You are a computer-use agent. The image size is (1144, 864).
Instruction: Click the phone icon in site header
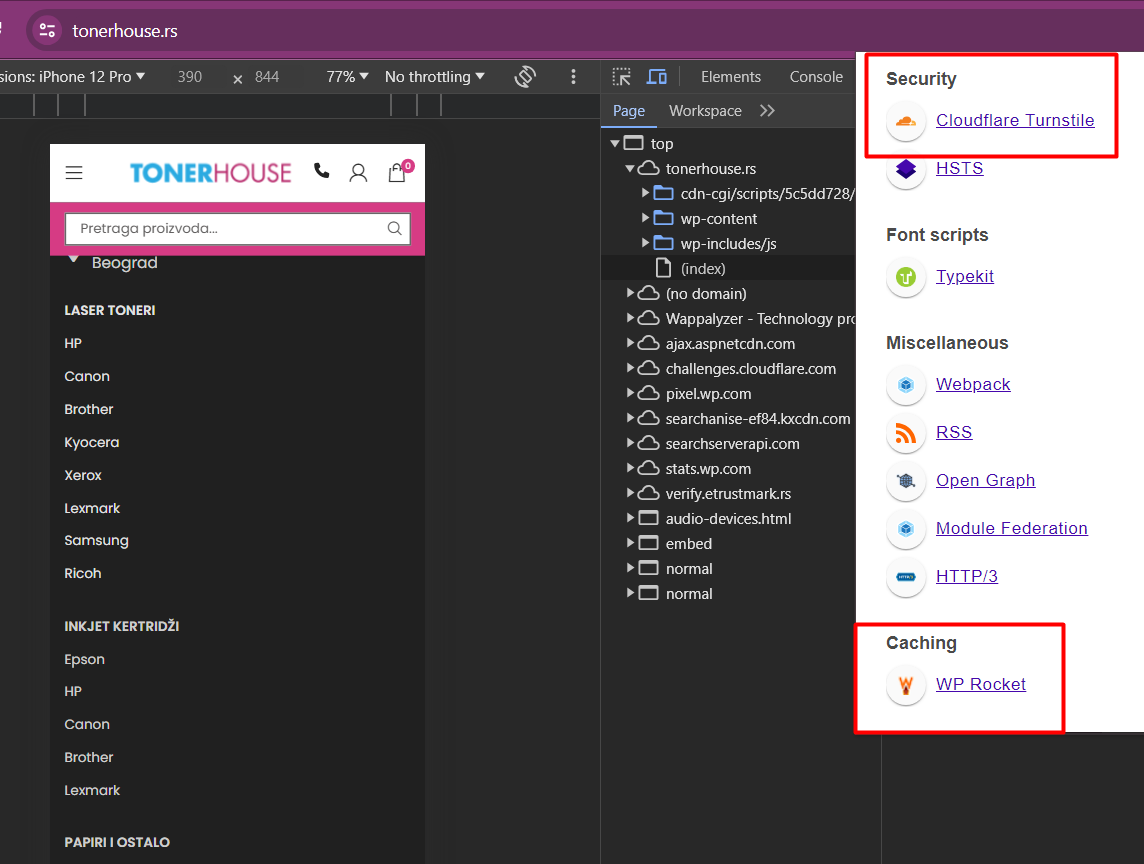(322, 171)
